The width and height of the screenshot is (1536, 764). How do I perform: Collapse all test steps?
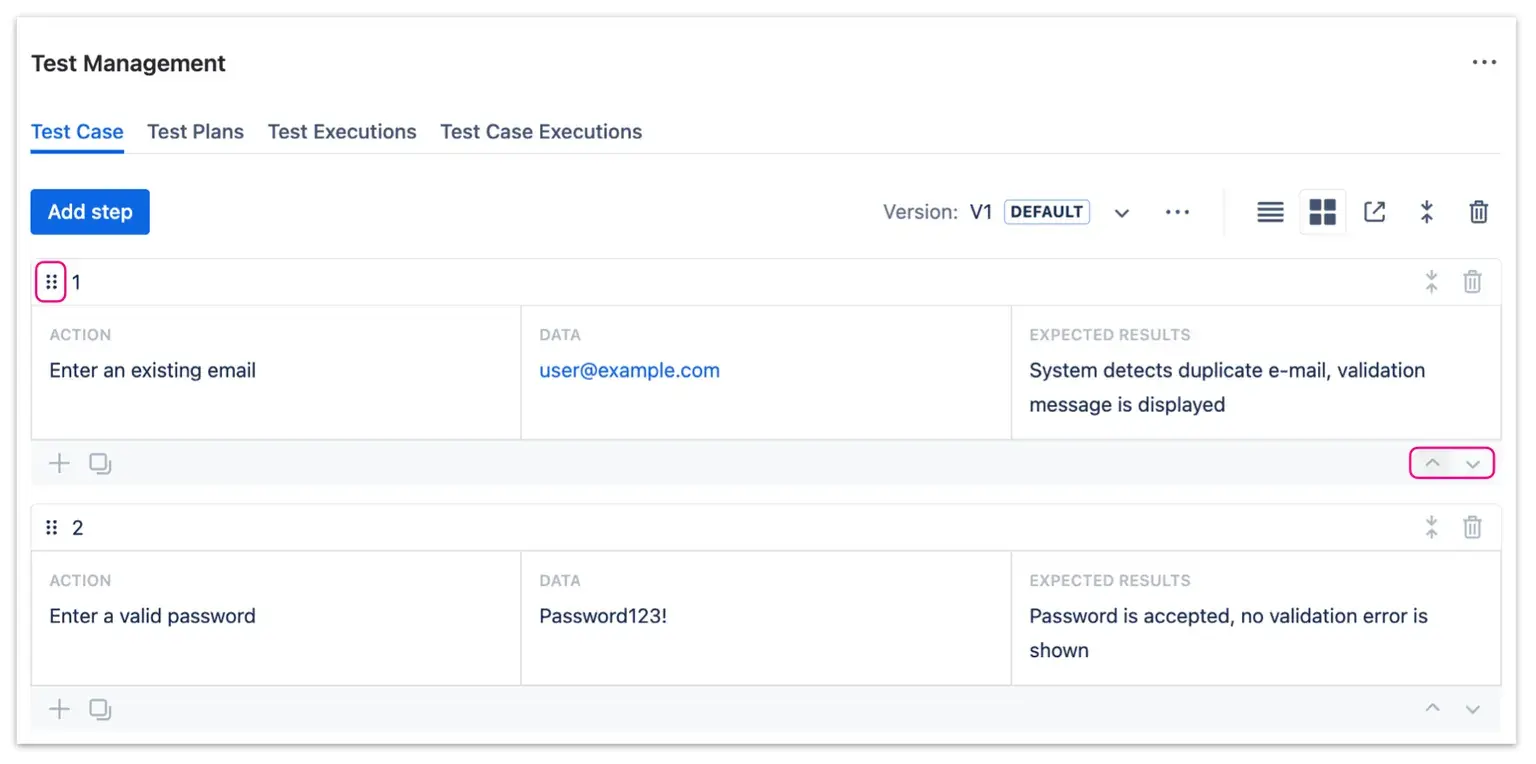(1427, 212)
